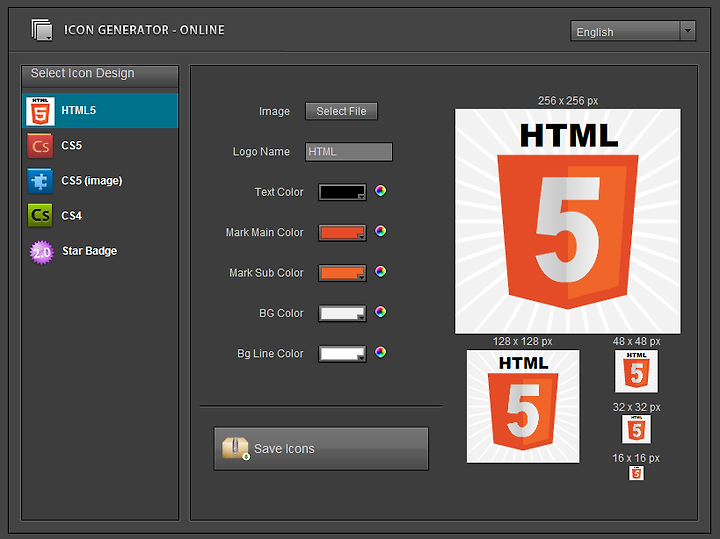Viewport: 720px width, 539px height.
Task: Focus the Logo Name input field
Action: 349,152
